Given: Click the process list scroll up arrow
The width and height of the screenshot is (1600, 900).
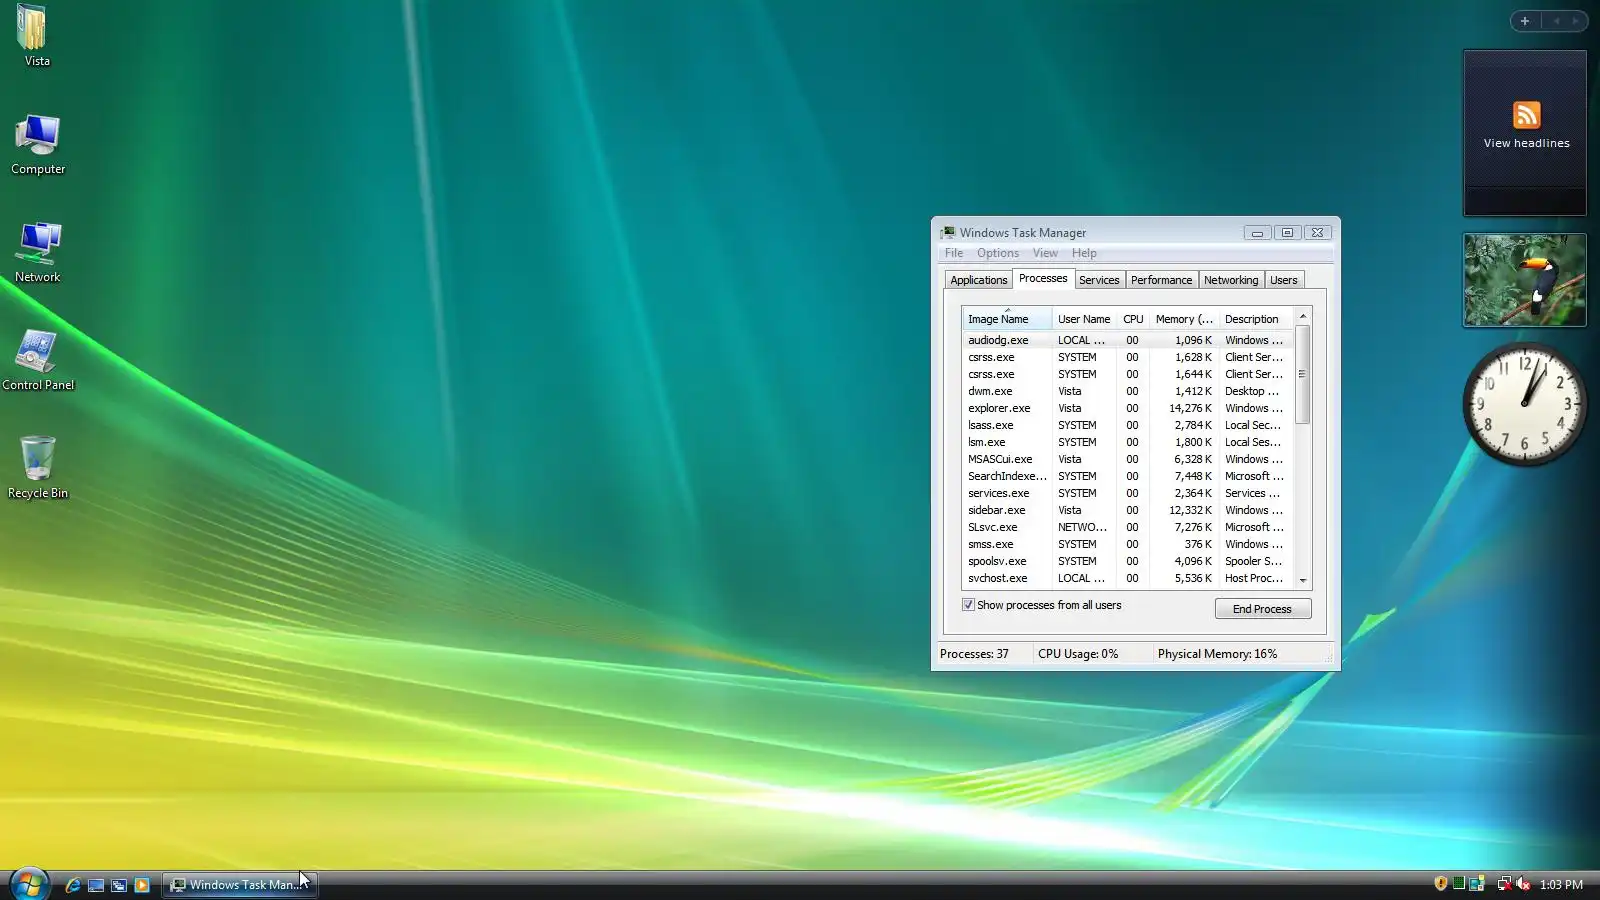Looking at the screenshot, I should pos(1303,317).
